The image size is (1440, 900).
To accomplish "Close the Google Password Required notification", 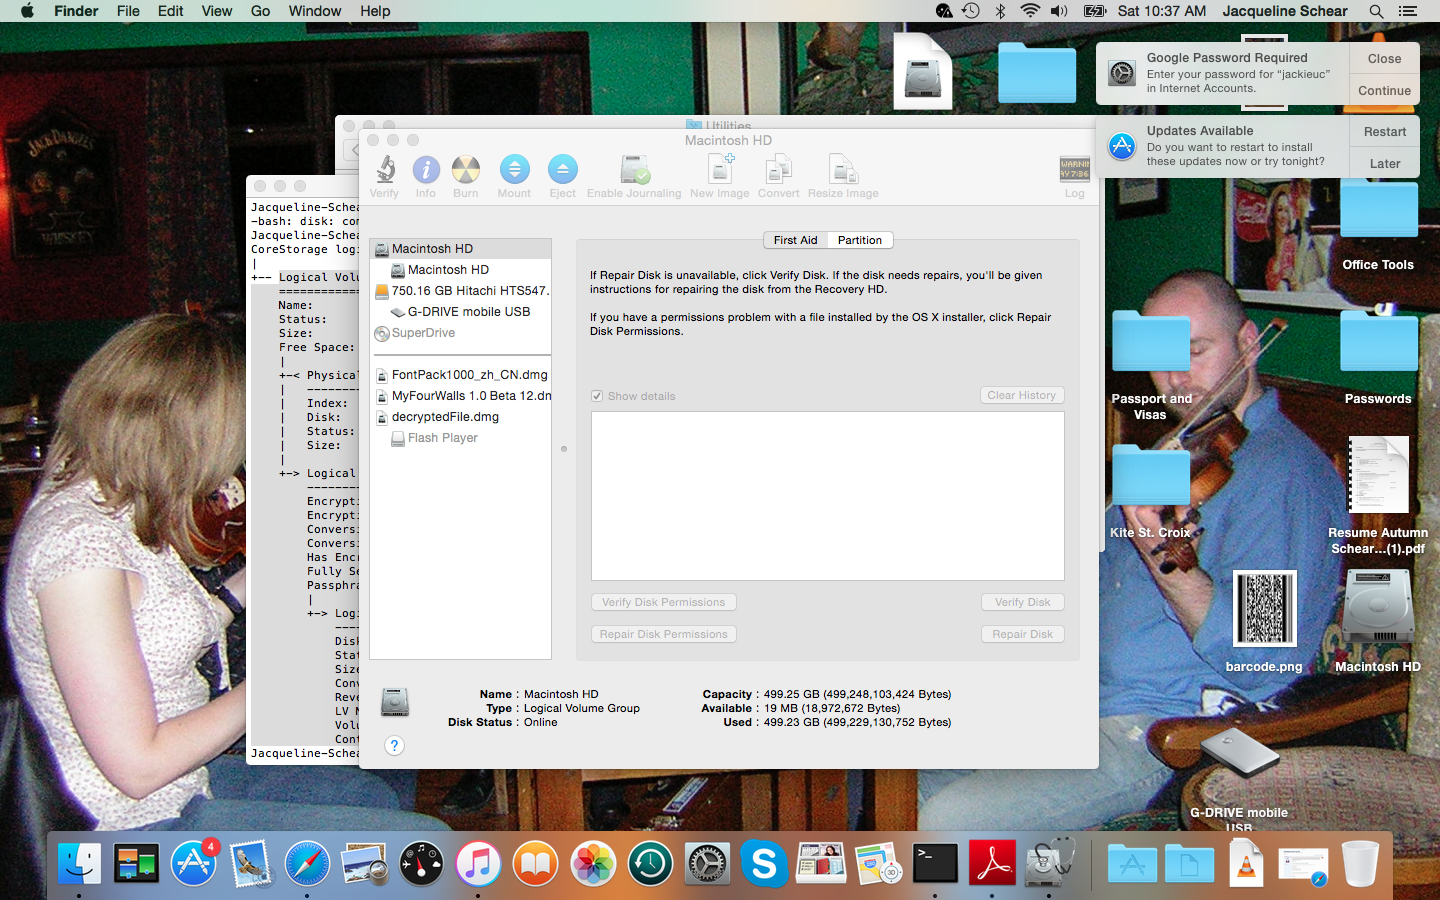I will (x=1384, y=58).
